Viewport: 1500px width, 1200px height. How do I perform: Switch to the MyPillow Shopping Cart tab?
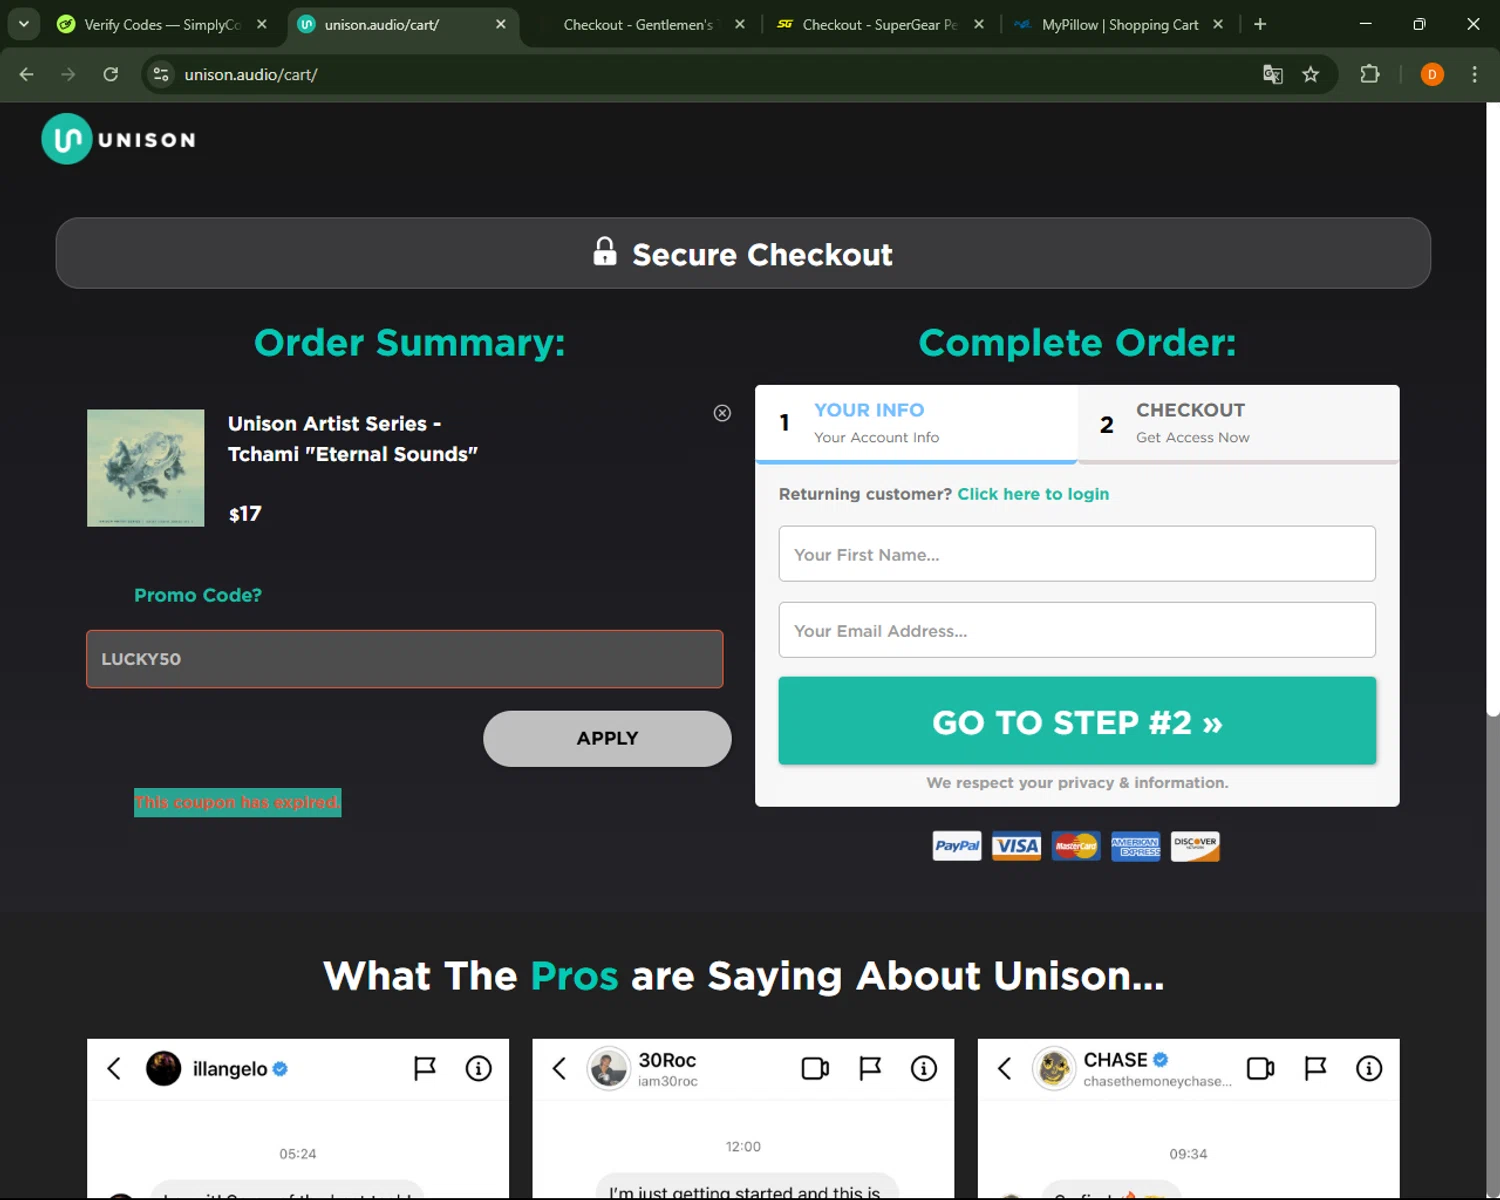pyautogui.click(x=1120, y=24)
